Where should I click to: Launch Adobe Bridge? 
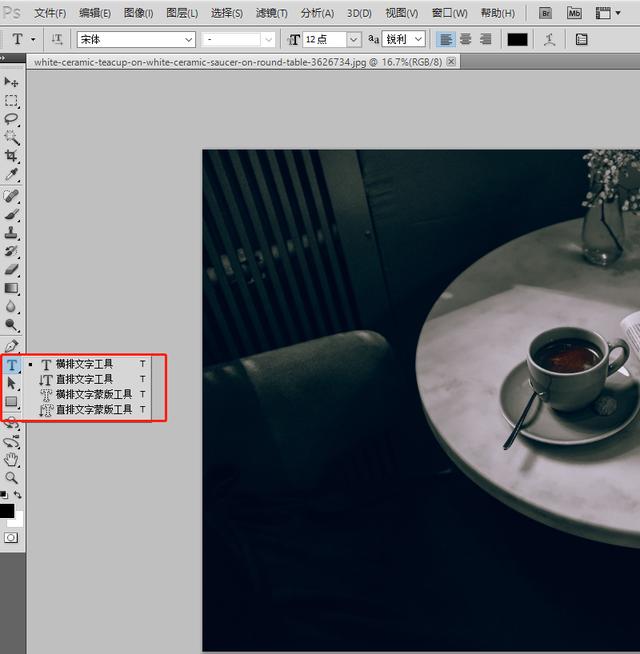click(x=545, y=13)
